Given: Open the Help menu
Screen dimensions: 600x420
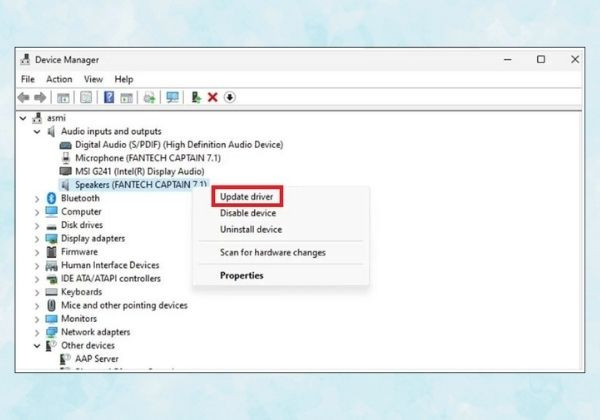Looking at the screenshot, I should point(124,79).
